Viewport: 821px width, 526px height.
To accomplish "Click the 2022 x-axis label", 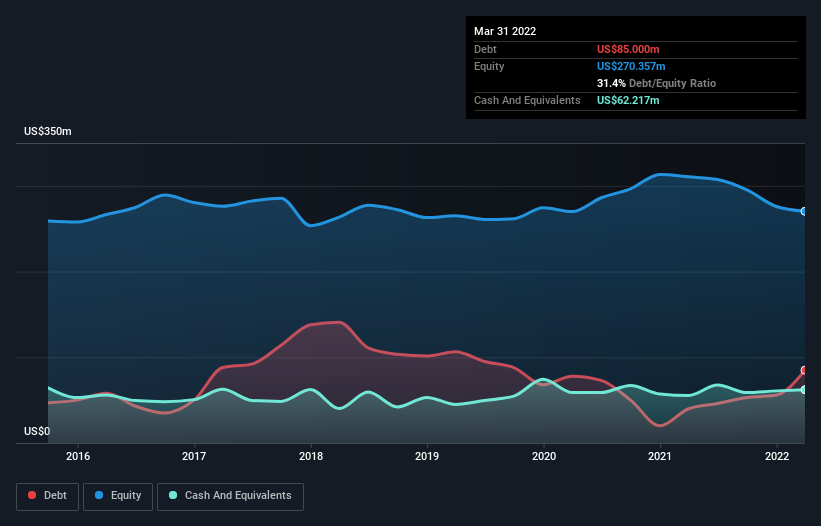I will [x=777, y=456].
